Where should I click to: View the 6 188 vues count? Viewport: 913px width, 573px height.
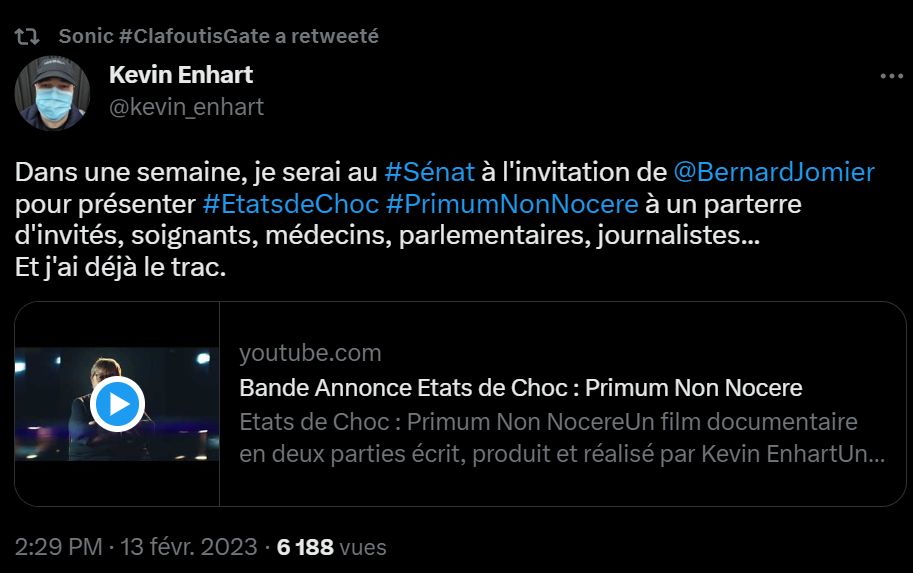pyautogui.click(x=331, y=547)
